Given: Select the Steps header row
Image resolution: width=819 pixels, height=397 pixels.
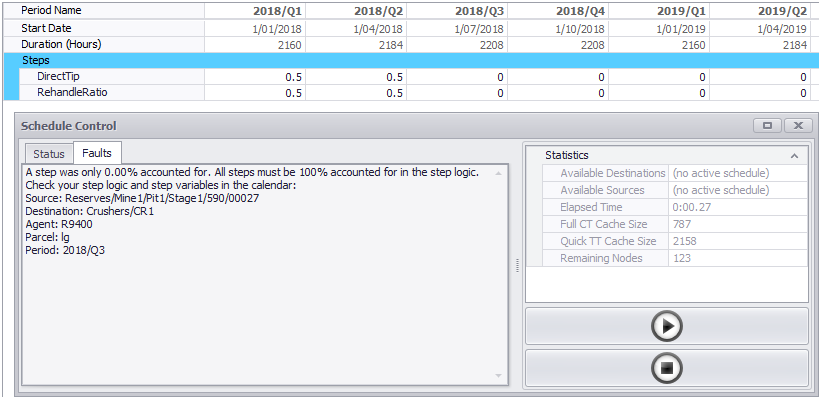Looking at the screenshot, I should coord(411,61).
